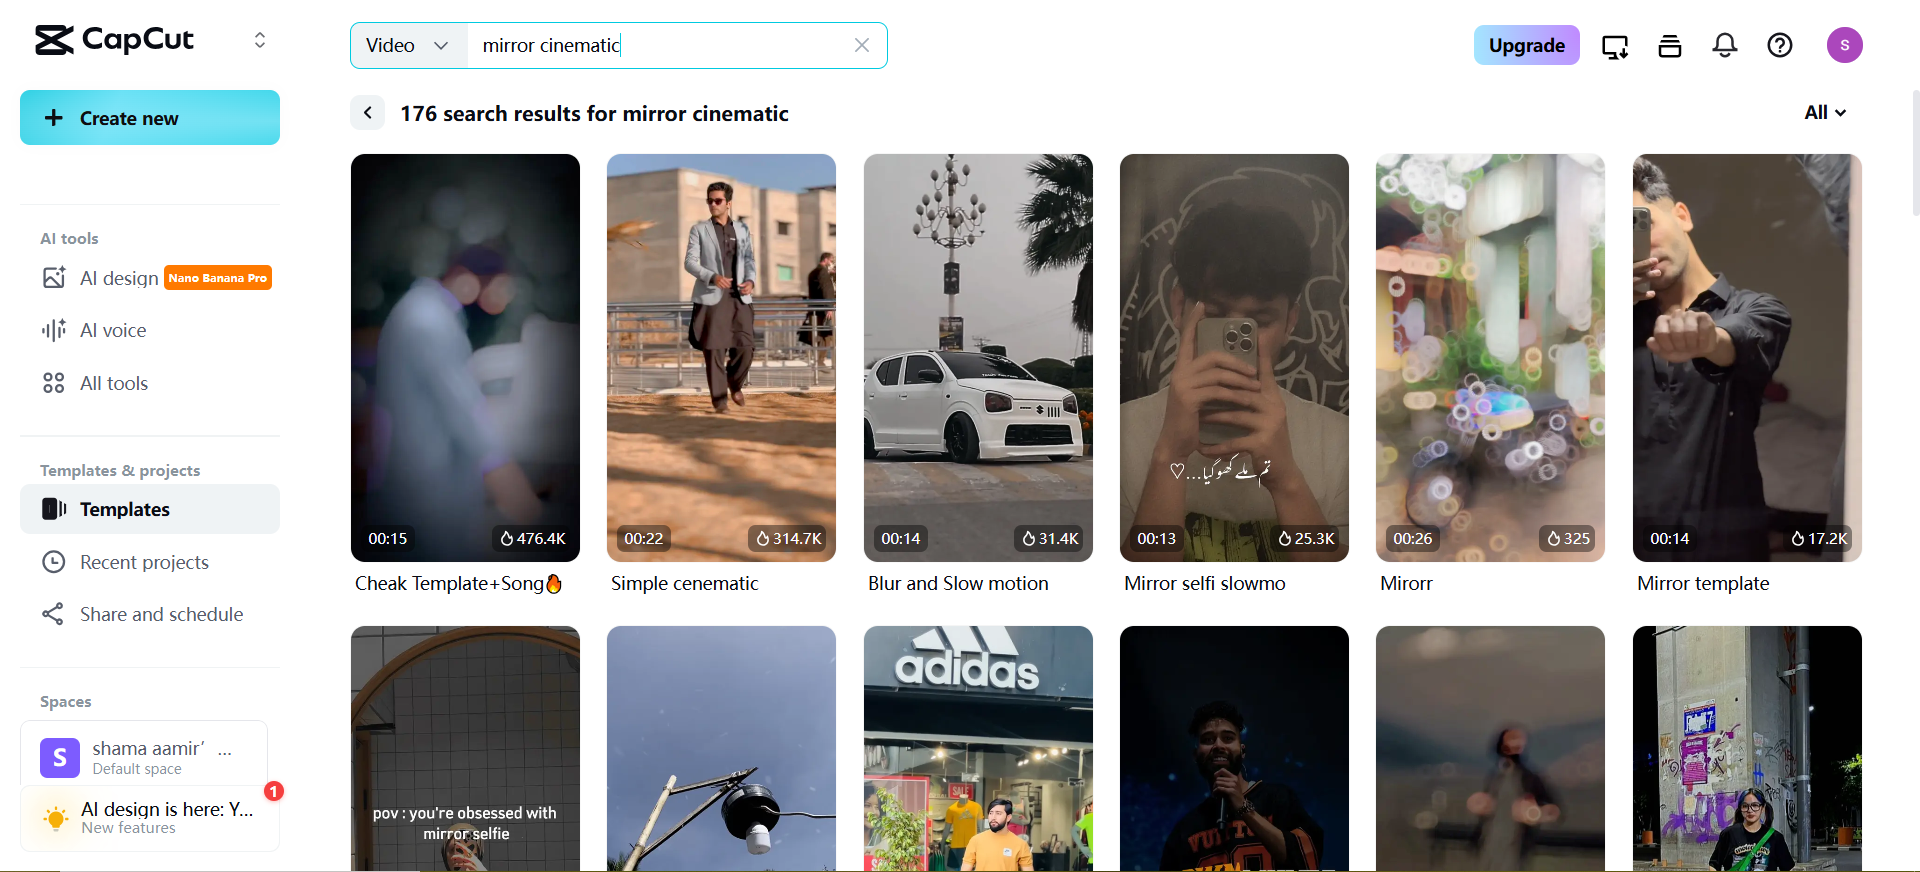Image resolution: width=1920 pixels, height=872 pixels.
Task: Open the user profile avatar
Action: (1844, 45)
